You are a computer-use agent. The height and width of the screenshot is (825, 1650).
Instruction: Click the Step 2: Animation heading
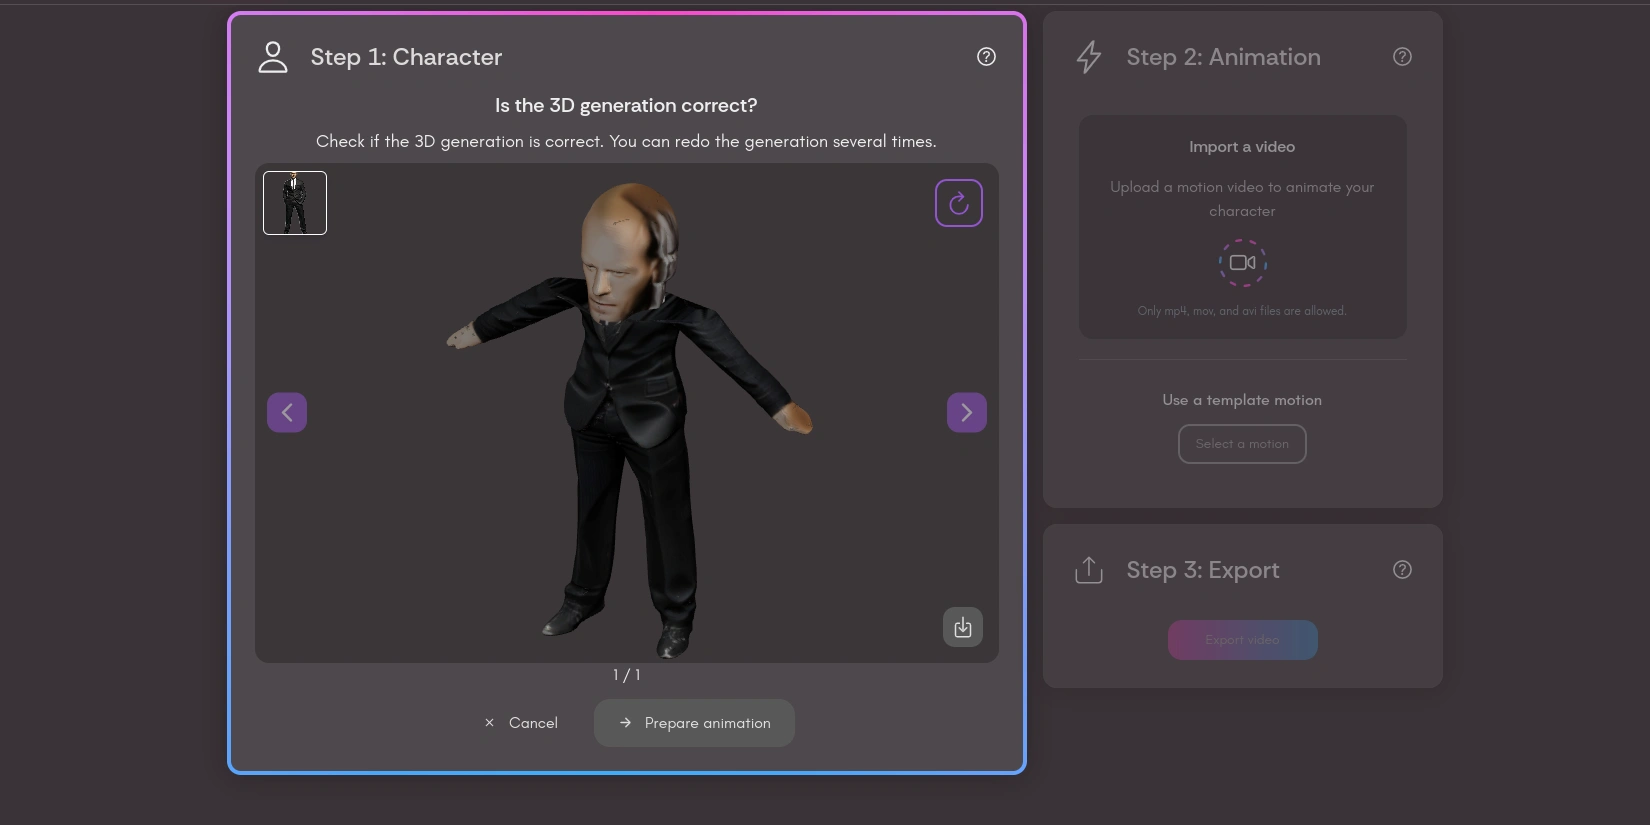pyautogui.click(x=1223, y=57)
